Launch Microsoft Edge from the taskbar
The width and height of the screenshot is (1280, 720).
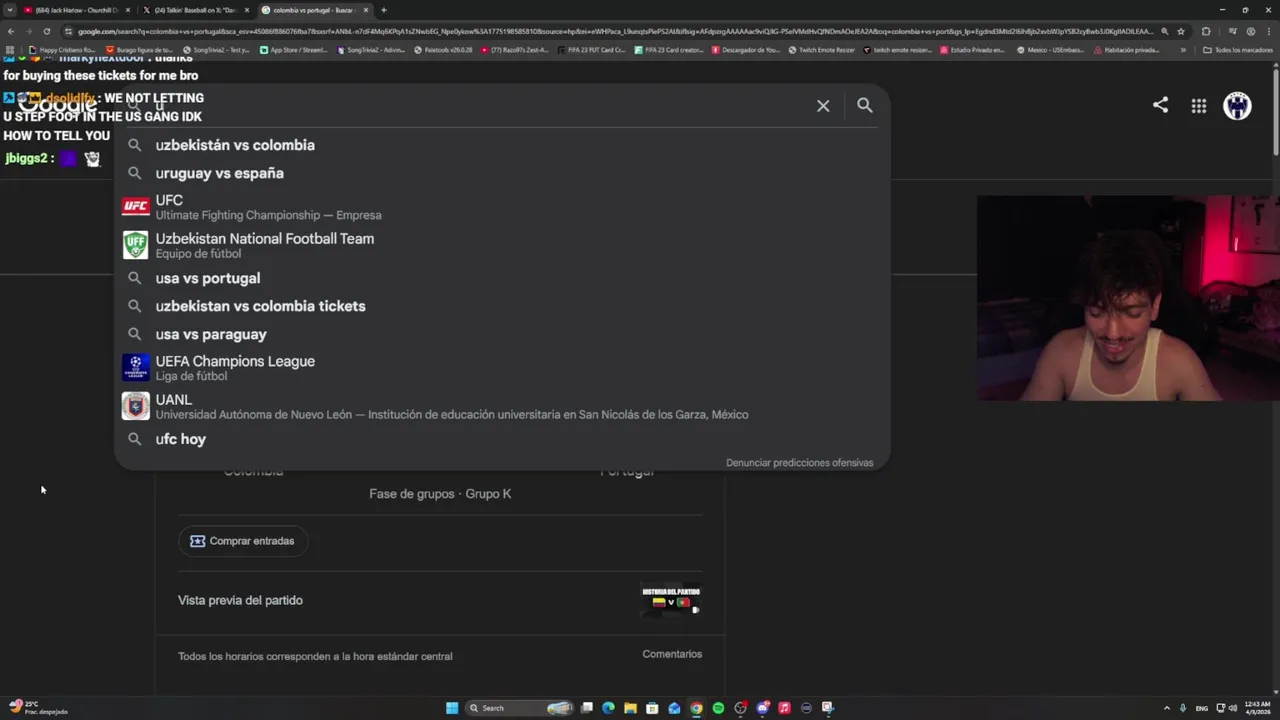coord(608,708)
